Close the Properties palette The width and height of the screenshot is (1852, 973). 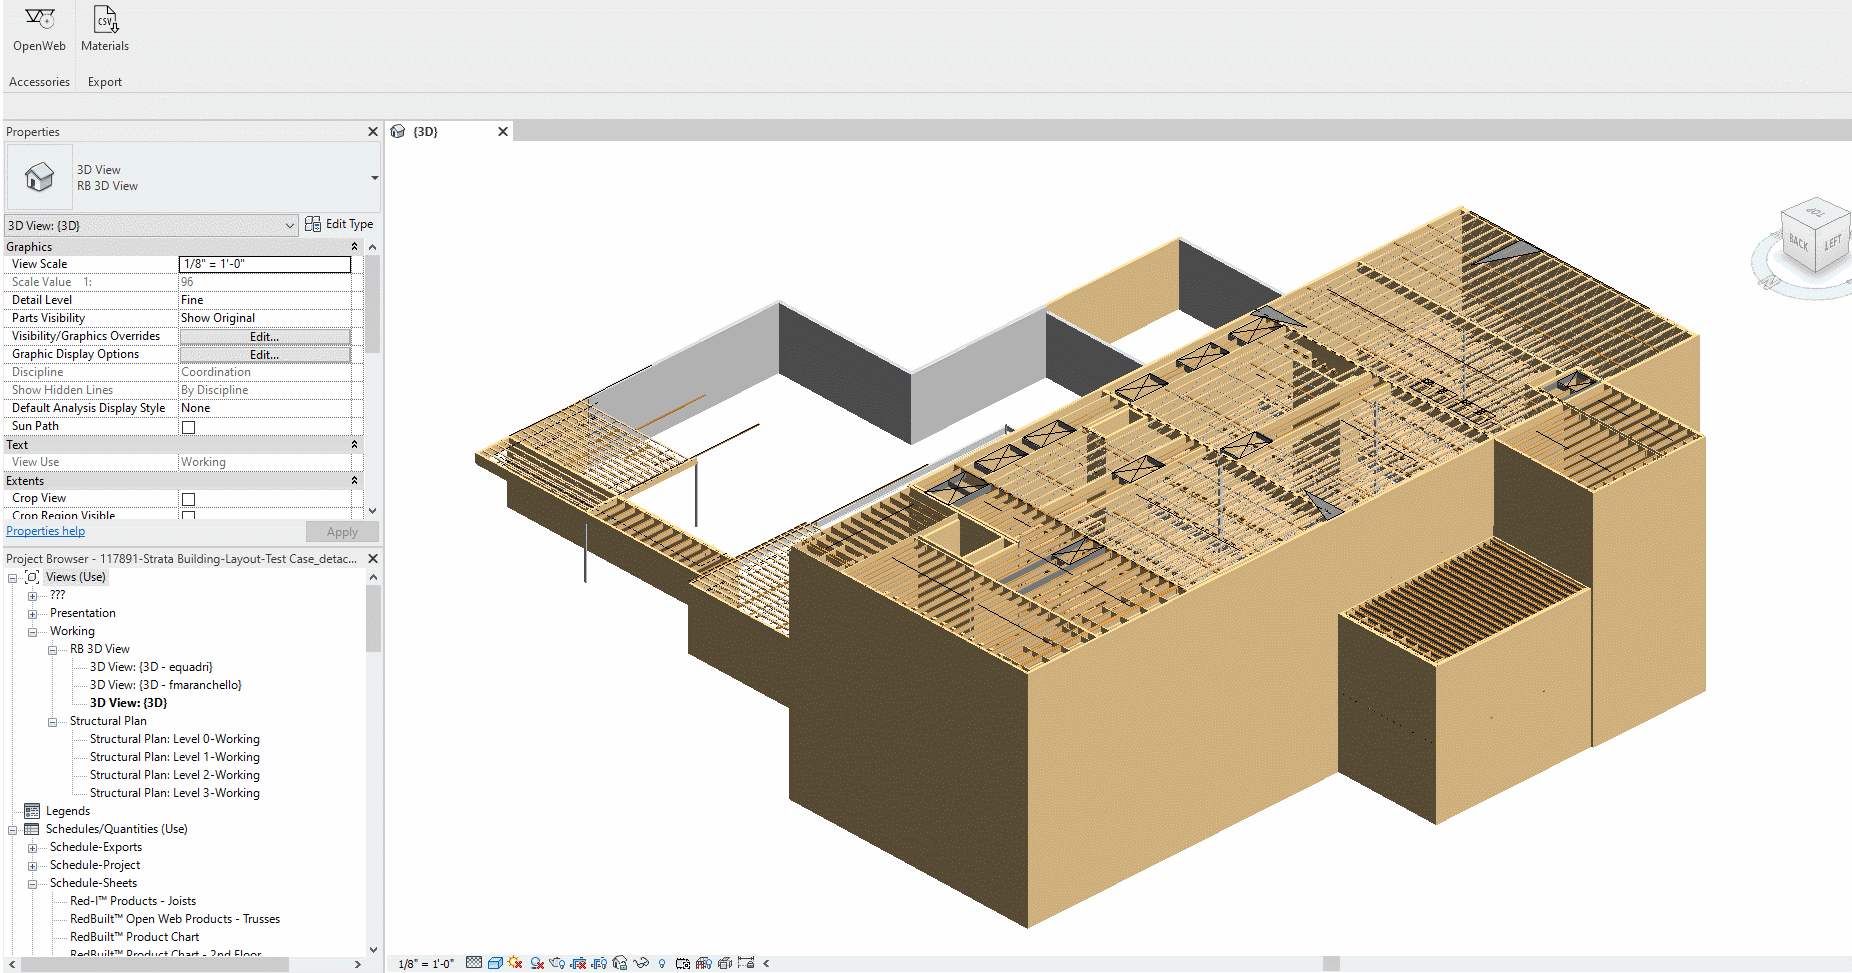373,132
